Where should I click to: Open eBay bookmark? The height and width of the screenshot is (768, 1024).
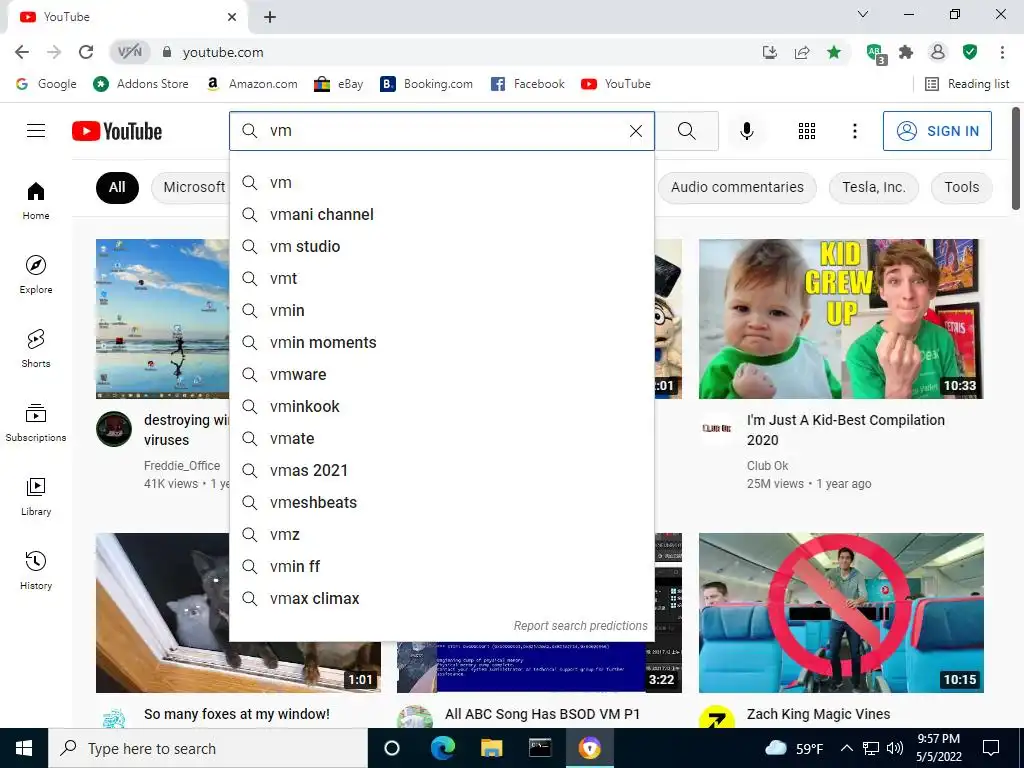(x=338, y=84)
